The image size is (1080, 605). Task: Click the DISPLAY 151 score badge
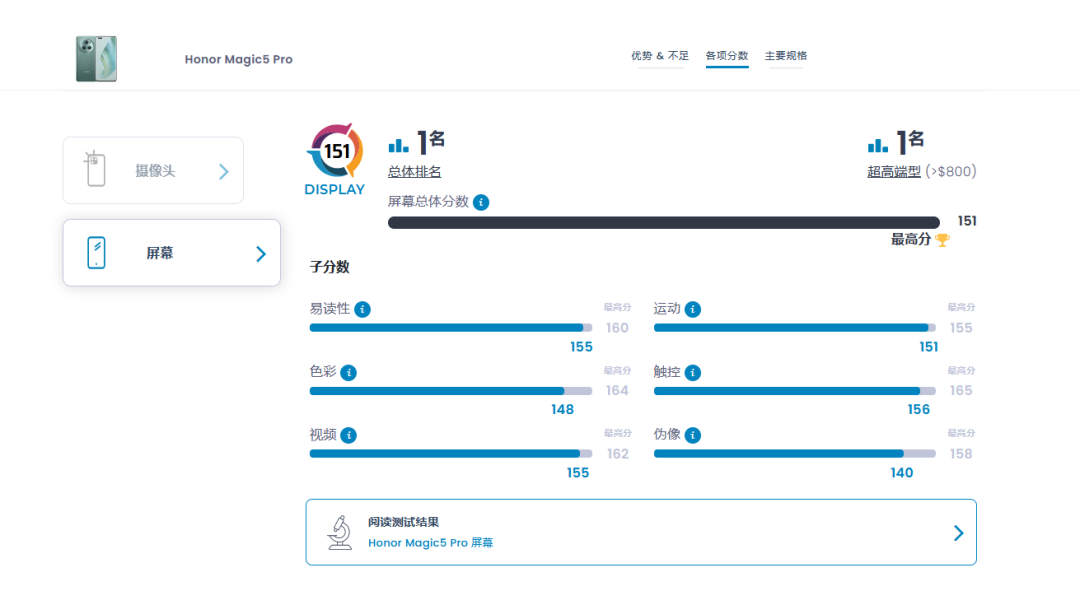[335, 160]
